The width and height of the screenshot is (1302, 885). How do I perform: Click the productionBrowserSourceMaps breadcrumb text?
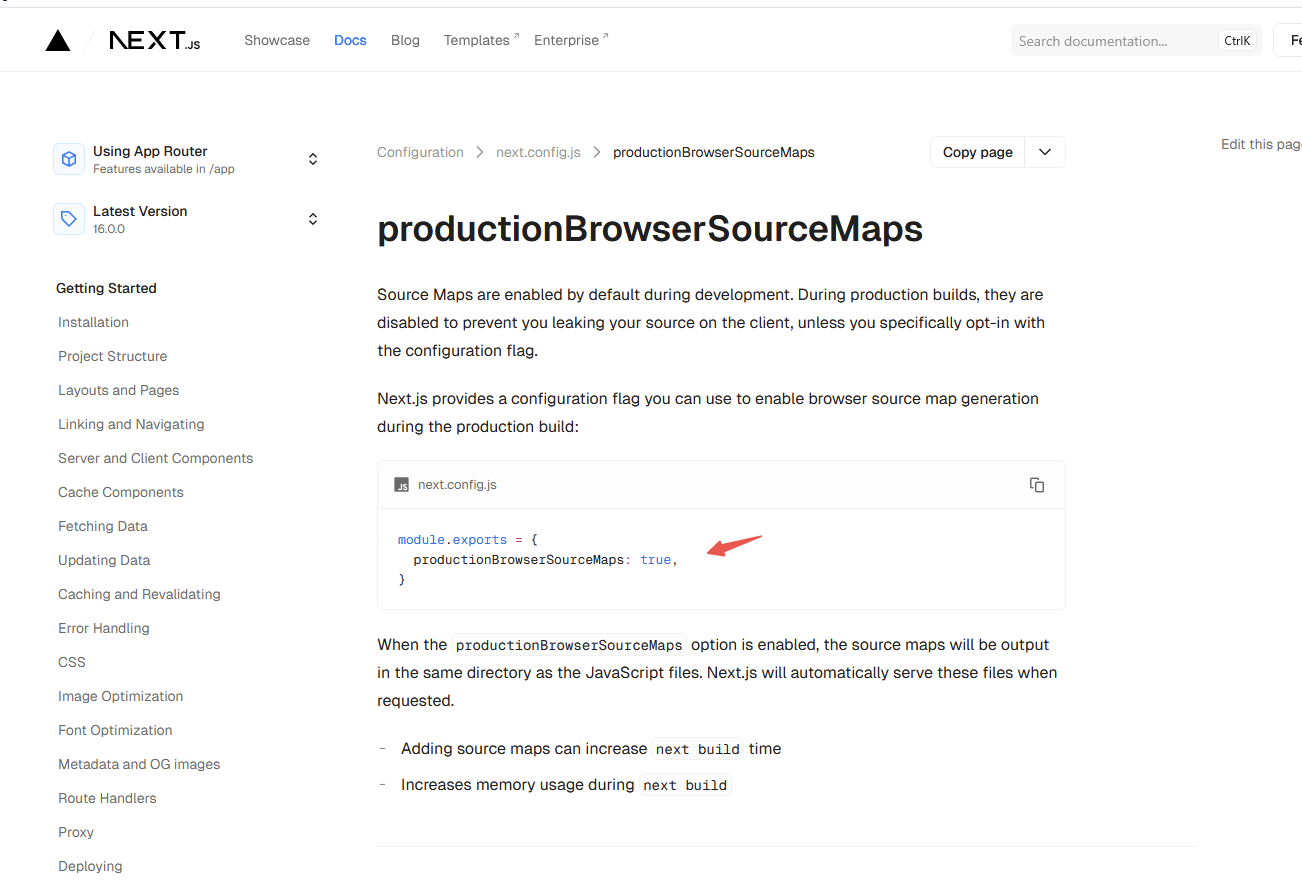click(x=714, y=152)
